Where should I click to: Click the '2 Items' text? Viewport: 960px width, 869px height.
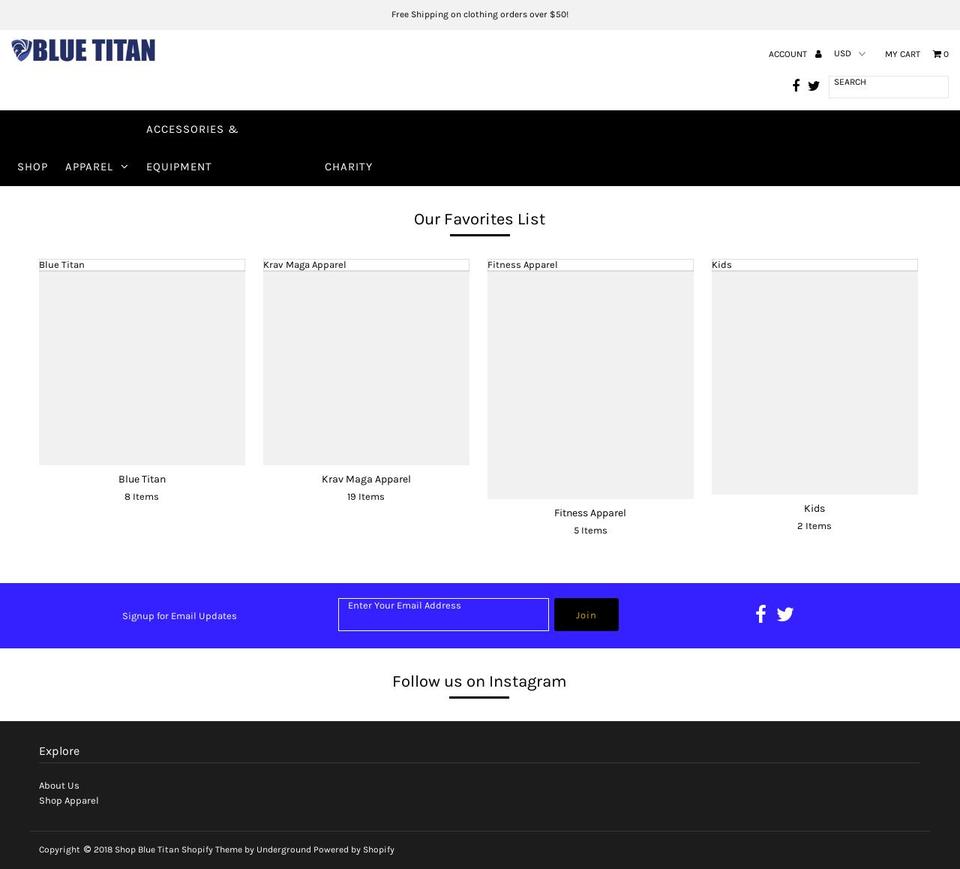pyautogui.click(x=814, y=526)
